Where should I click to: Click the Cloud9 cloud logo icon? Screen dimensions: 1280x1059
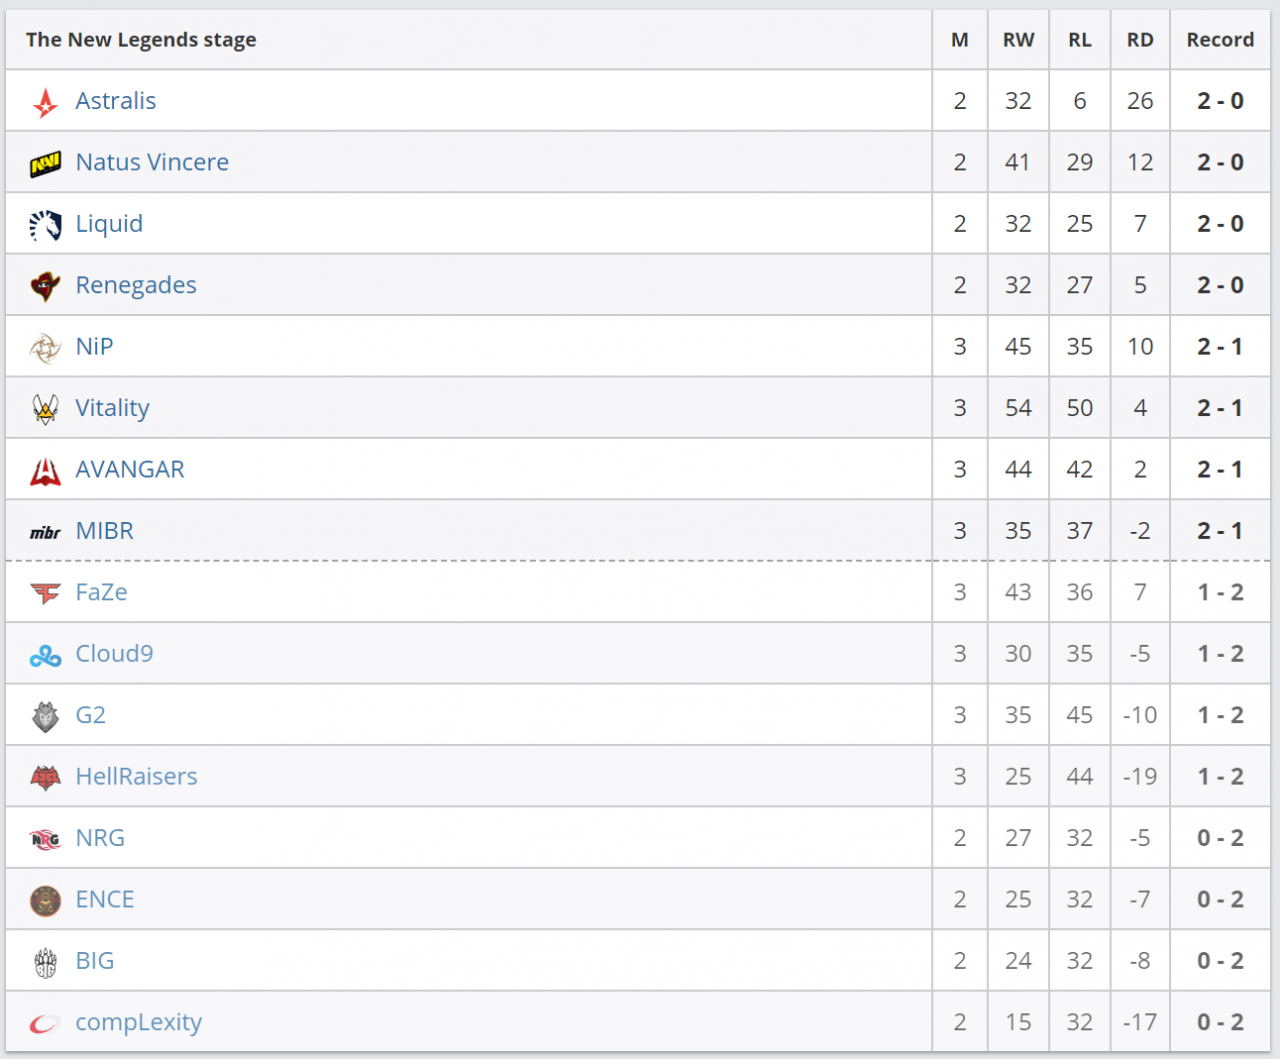click(45, 655)
